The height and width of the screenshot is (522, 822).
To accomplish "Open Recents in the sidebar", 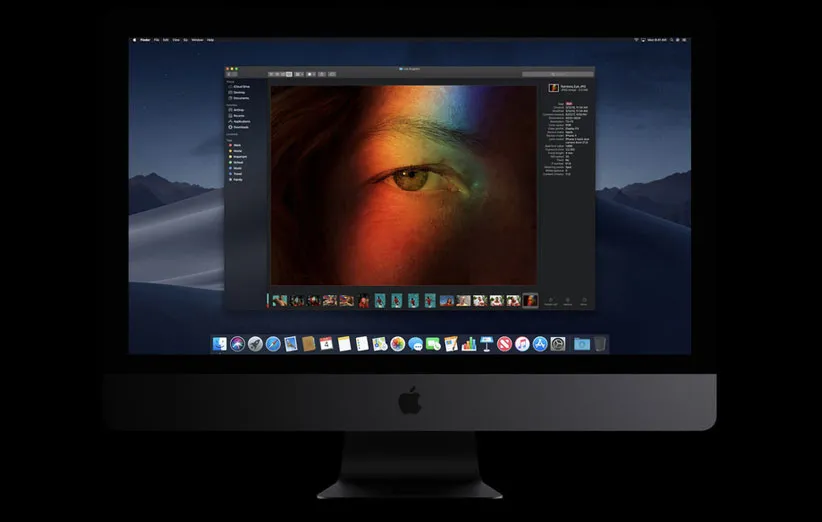I will point(236,116).
